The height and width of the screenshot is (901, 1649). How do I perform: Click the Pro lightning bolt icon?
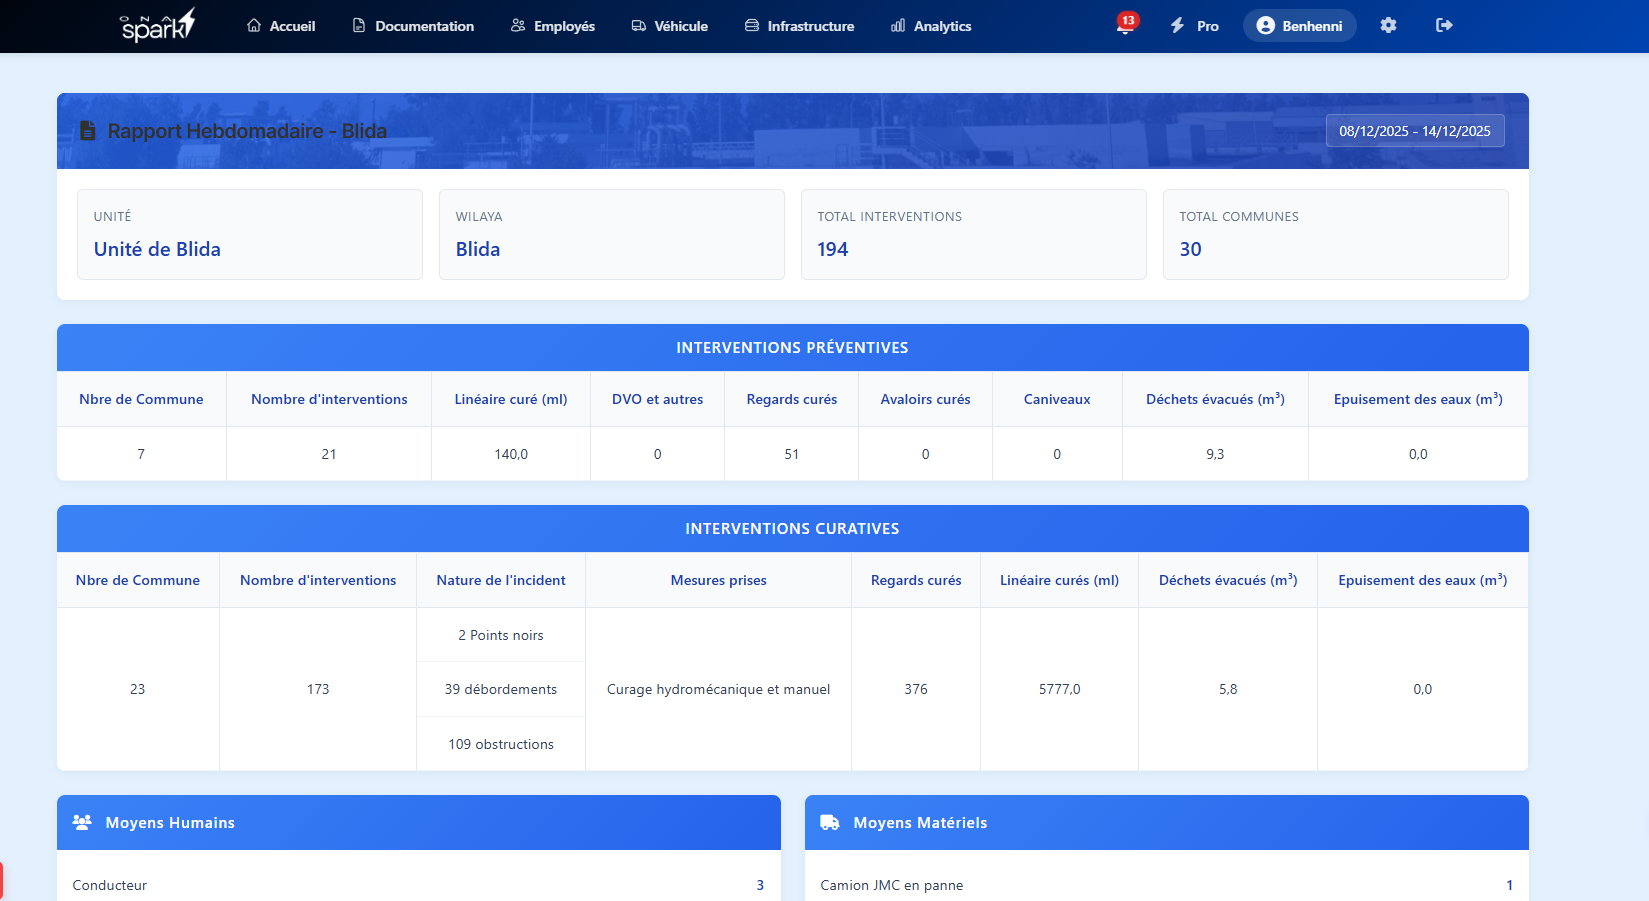coord(1178,26)
